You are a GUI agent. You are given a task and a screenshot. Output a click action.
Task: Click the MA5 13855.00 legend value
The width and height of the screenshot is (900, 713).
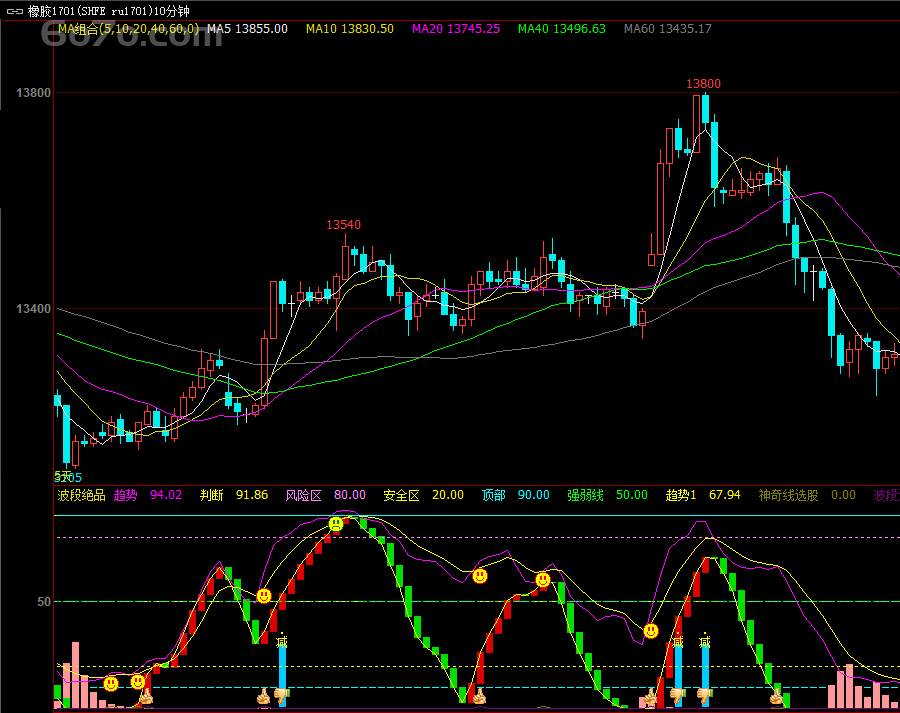[x=247, y=29]
